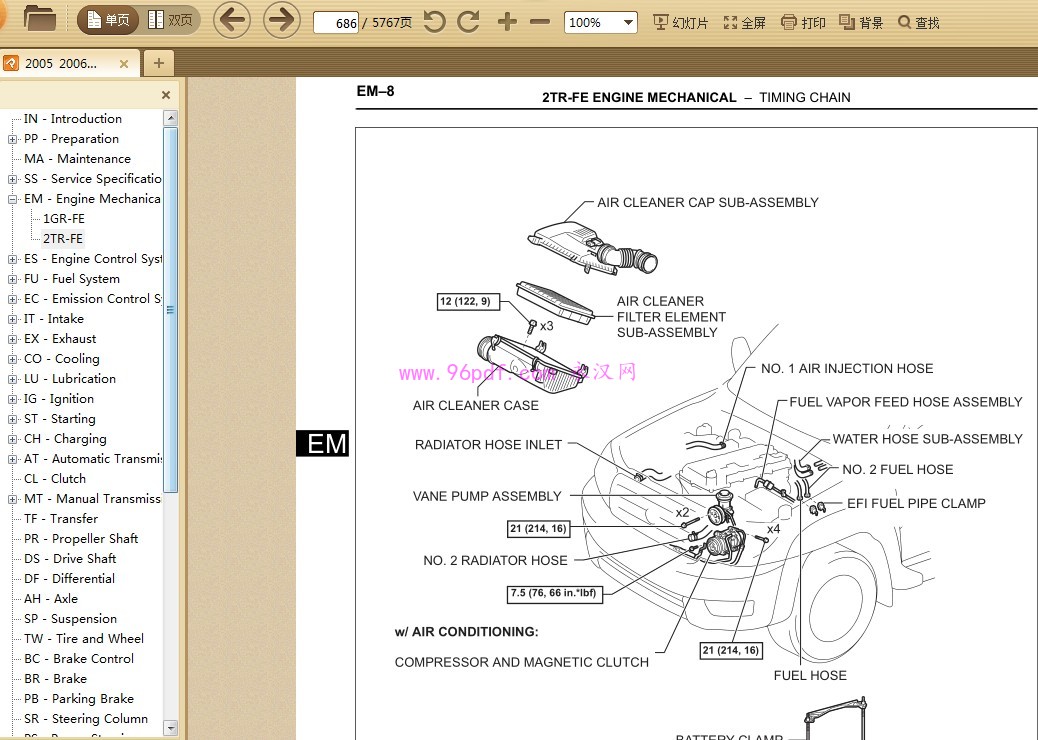Expand SS - Service Specifications node
The width and height of the screenshot is (1038, 740).
[x=12, y=179]
